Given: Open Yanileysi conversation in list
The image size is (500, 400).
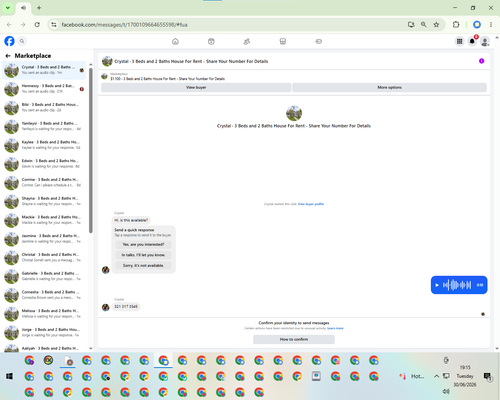Looking at the screenshot, I should coord(44,126).
